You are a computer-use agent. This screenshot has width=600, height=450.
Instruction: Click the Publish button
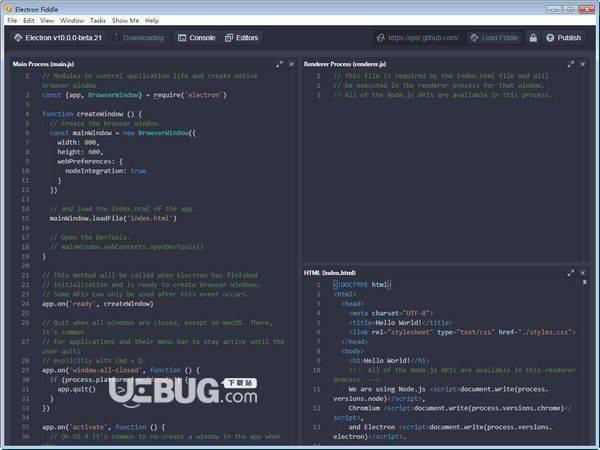tap(564, 38)
